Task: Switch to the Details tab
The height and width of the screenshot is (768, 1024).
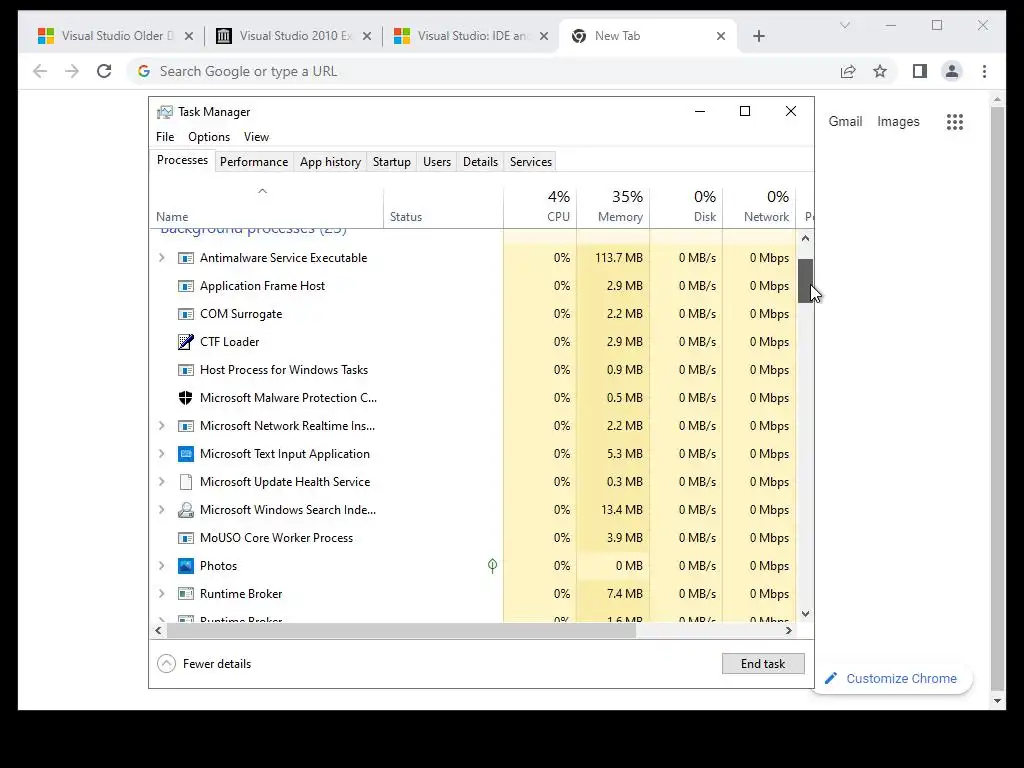Action: [481, 162]
